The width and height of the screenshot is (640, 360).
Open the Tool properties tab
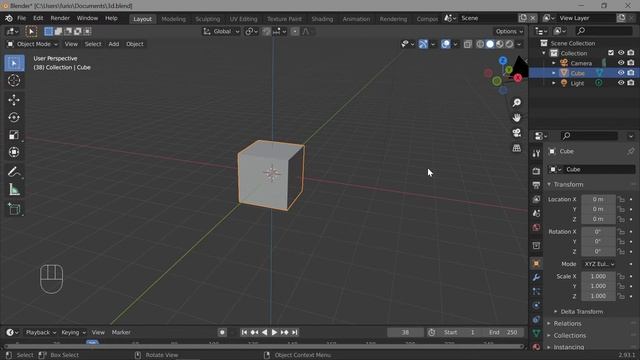pyautogui.click(x=536, y=153)
